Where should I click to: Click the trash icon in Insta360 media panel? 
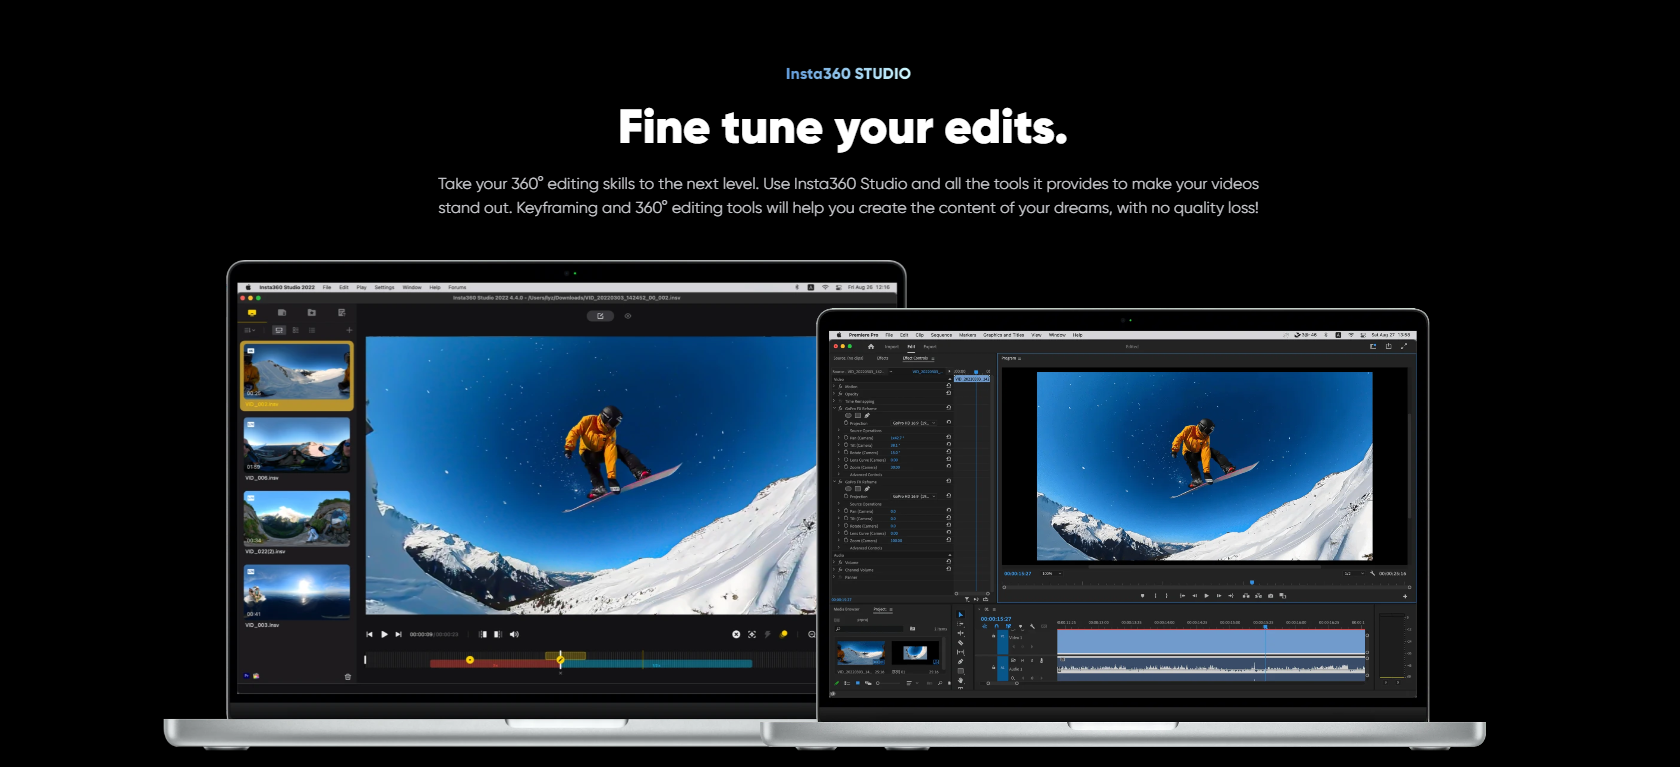tap(348, 677)
